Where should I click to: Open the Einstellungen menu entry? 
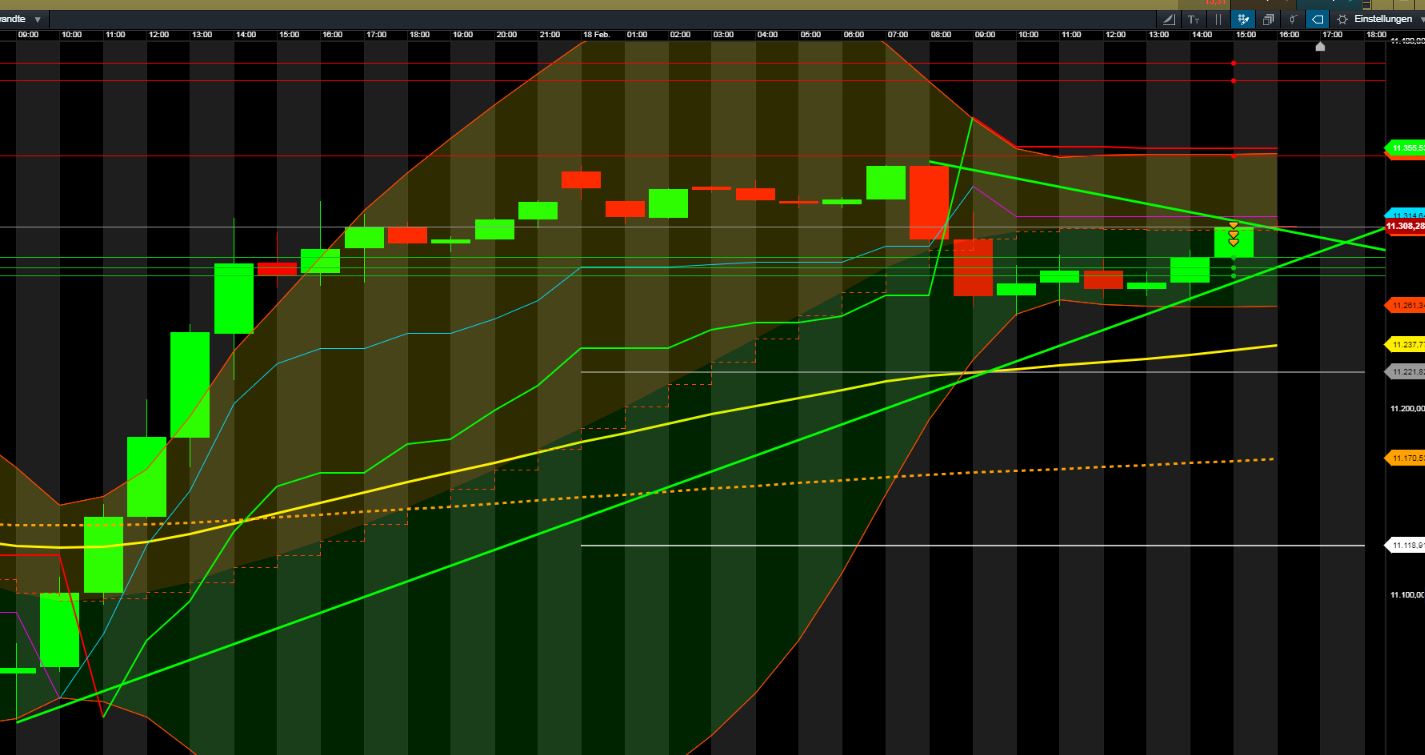point(1385,18)
